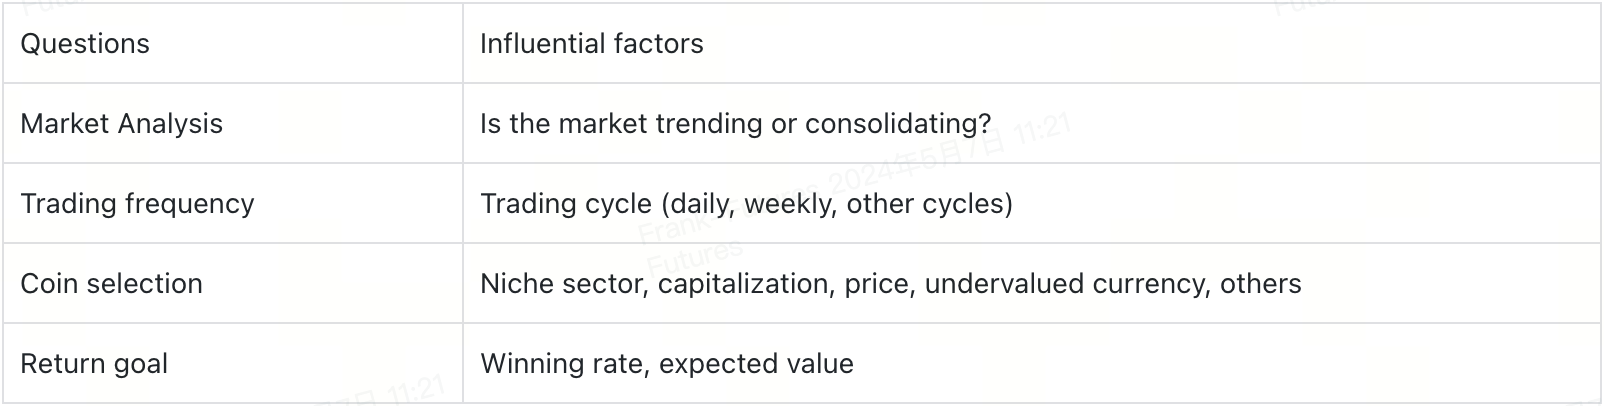Click "Is the market trending or consolidating?" text
The image size is (1604, 406).
pos(735,124)
